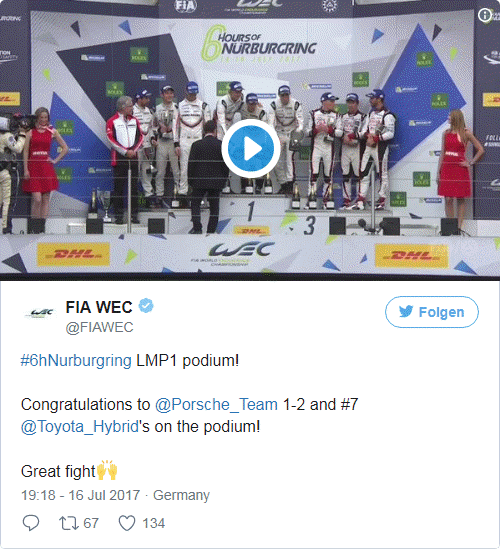Click the Germany location label

tap(181, 495)
